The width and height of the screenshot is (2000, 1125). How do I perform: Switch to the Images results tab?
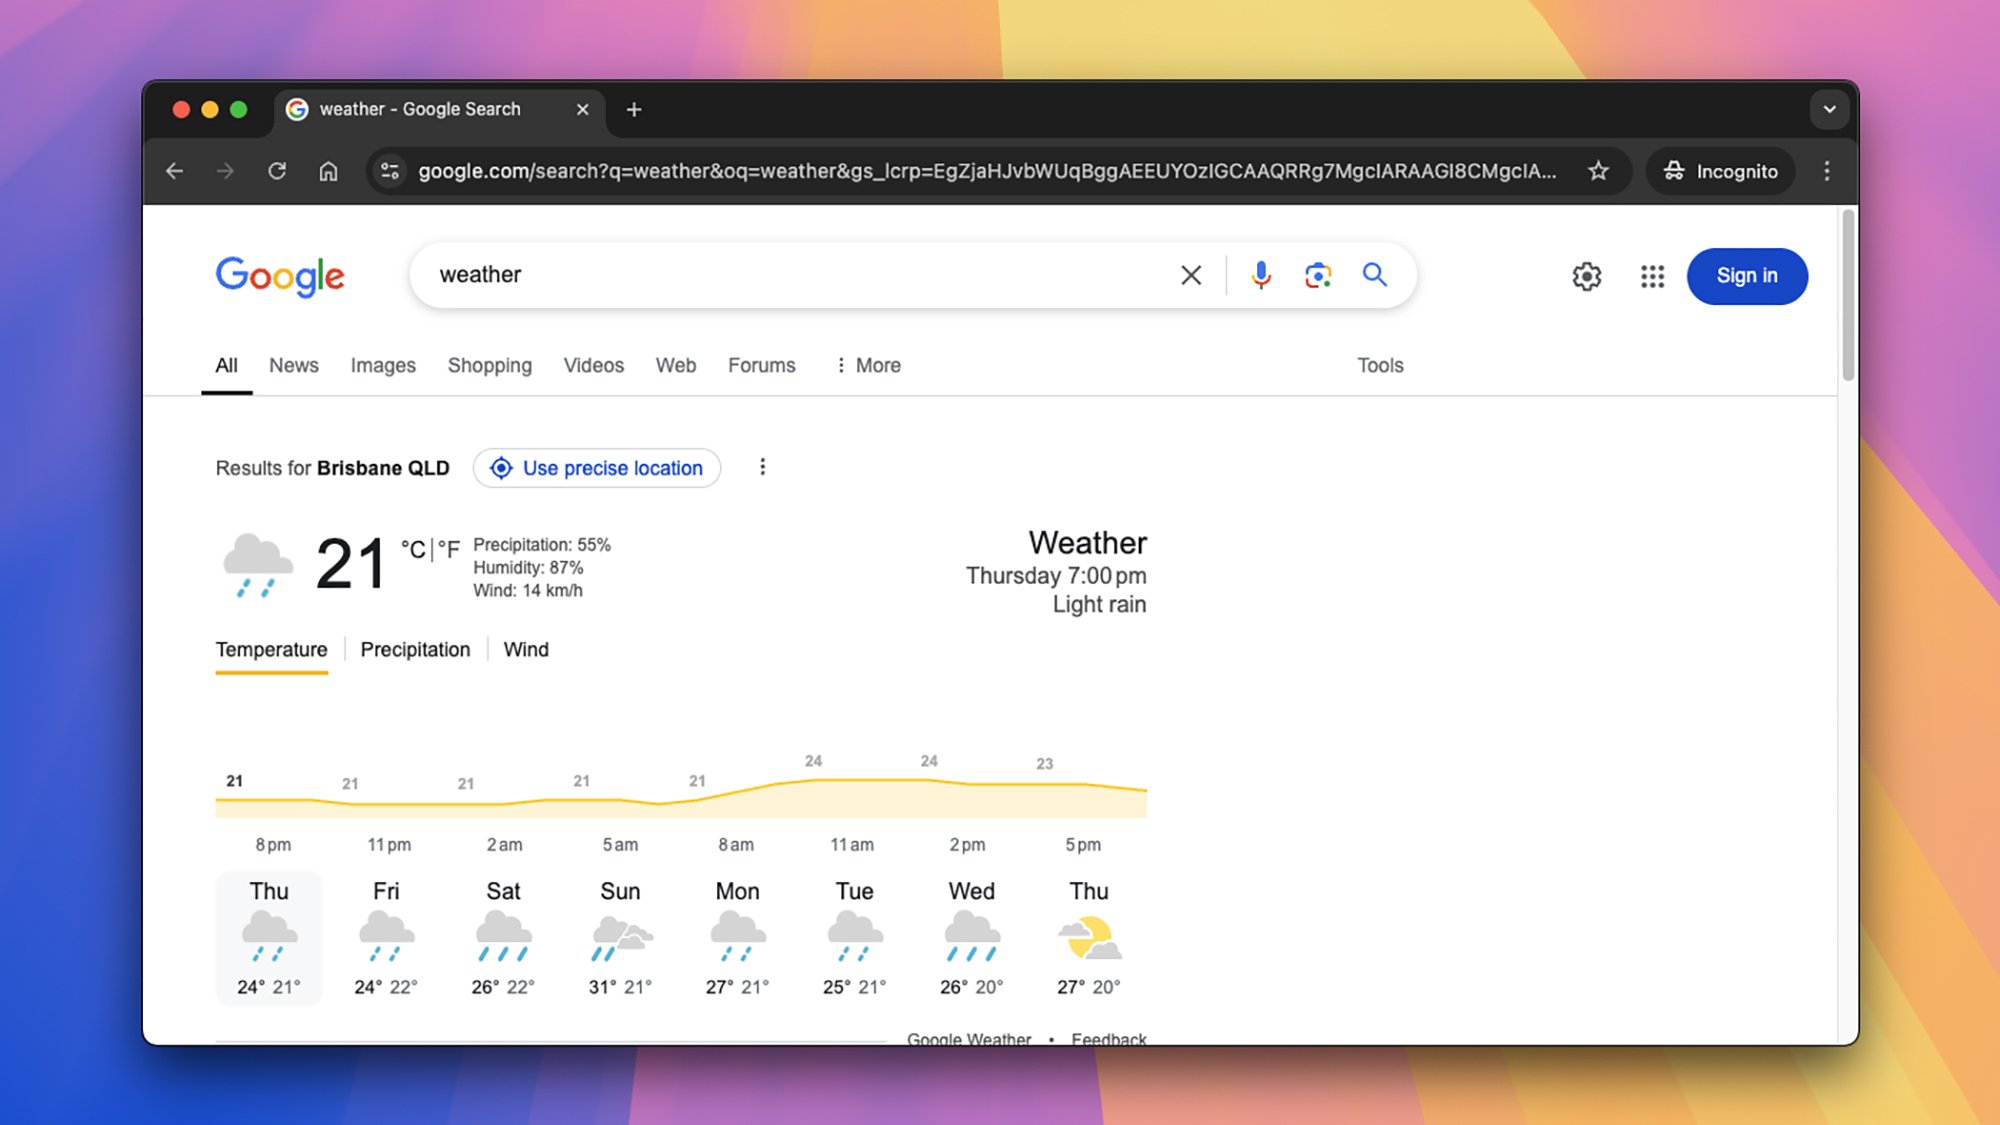click(383, 365)
